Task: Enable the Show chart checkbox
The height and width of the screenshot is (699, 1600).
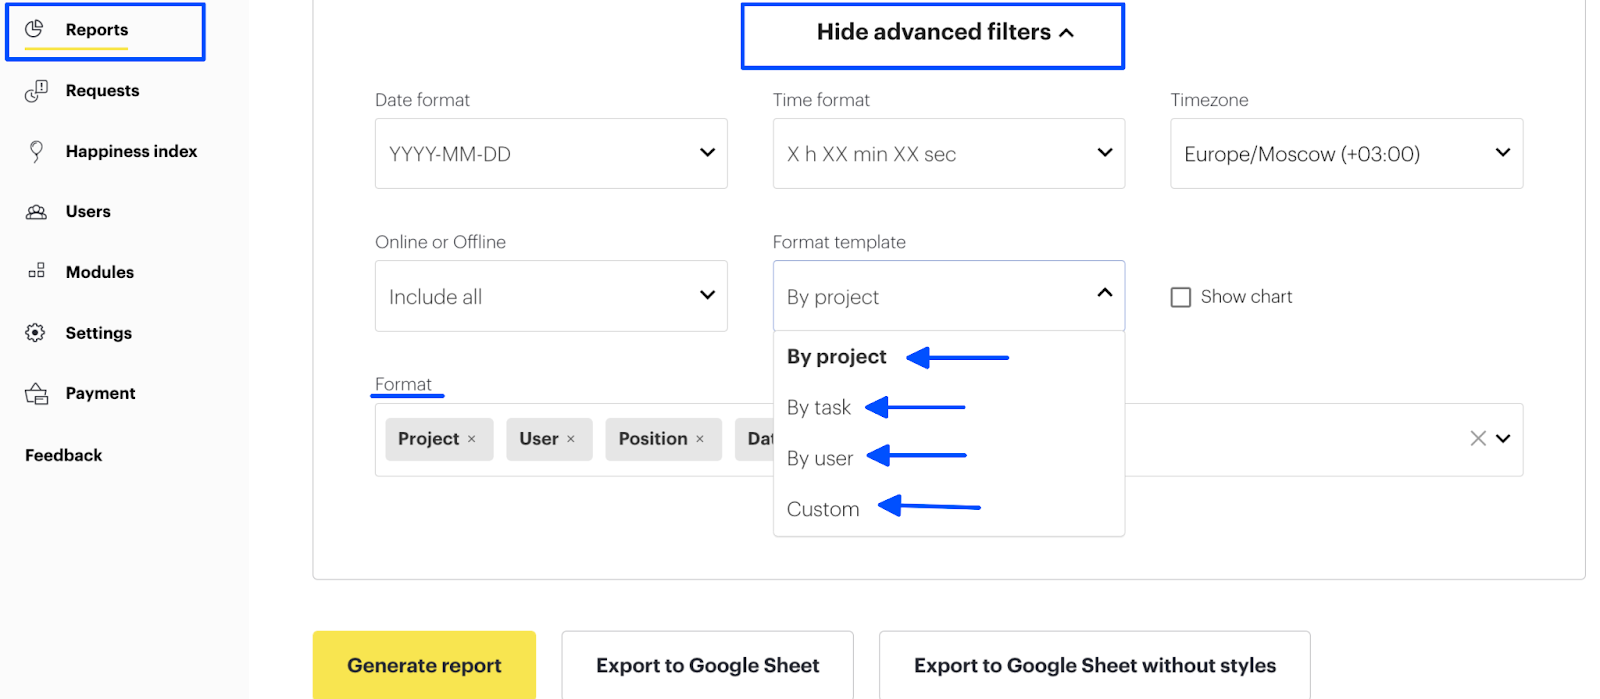Action: point(1181,297)
